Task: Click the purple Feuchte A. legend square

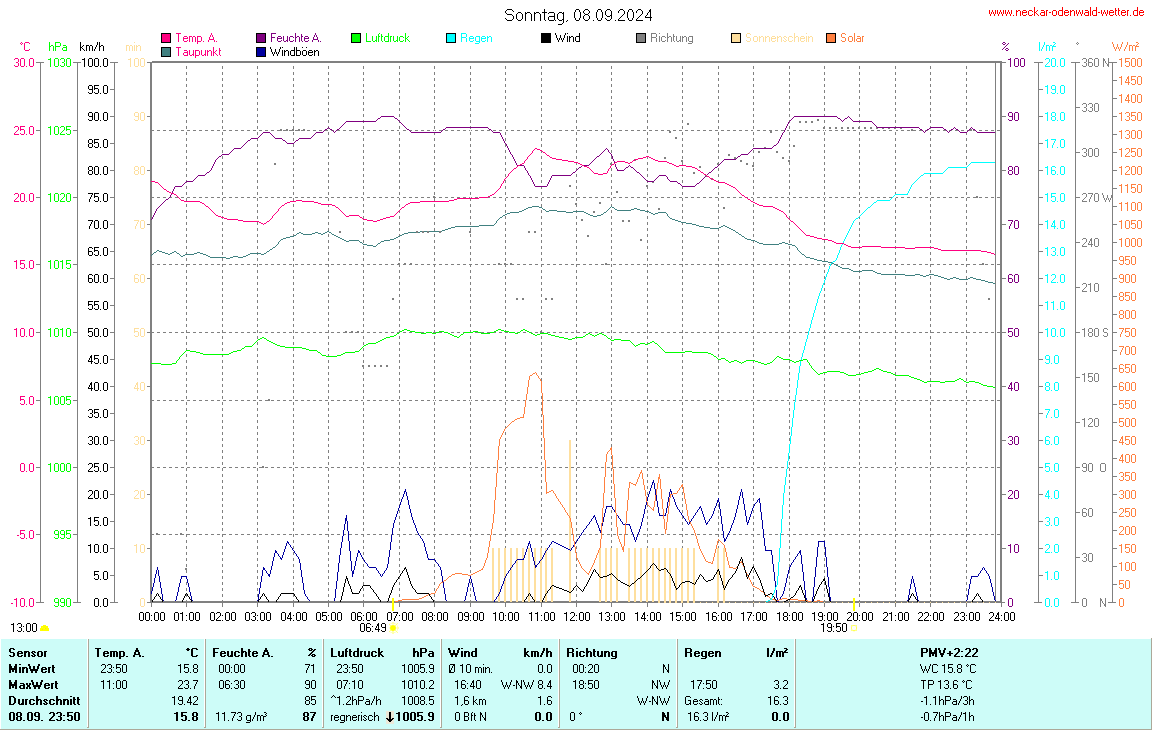Action: (261, 38)
